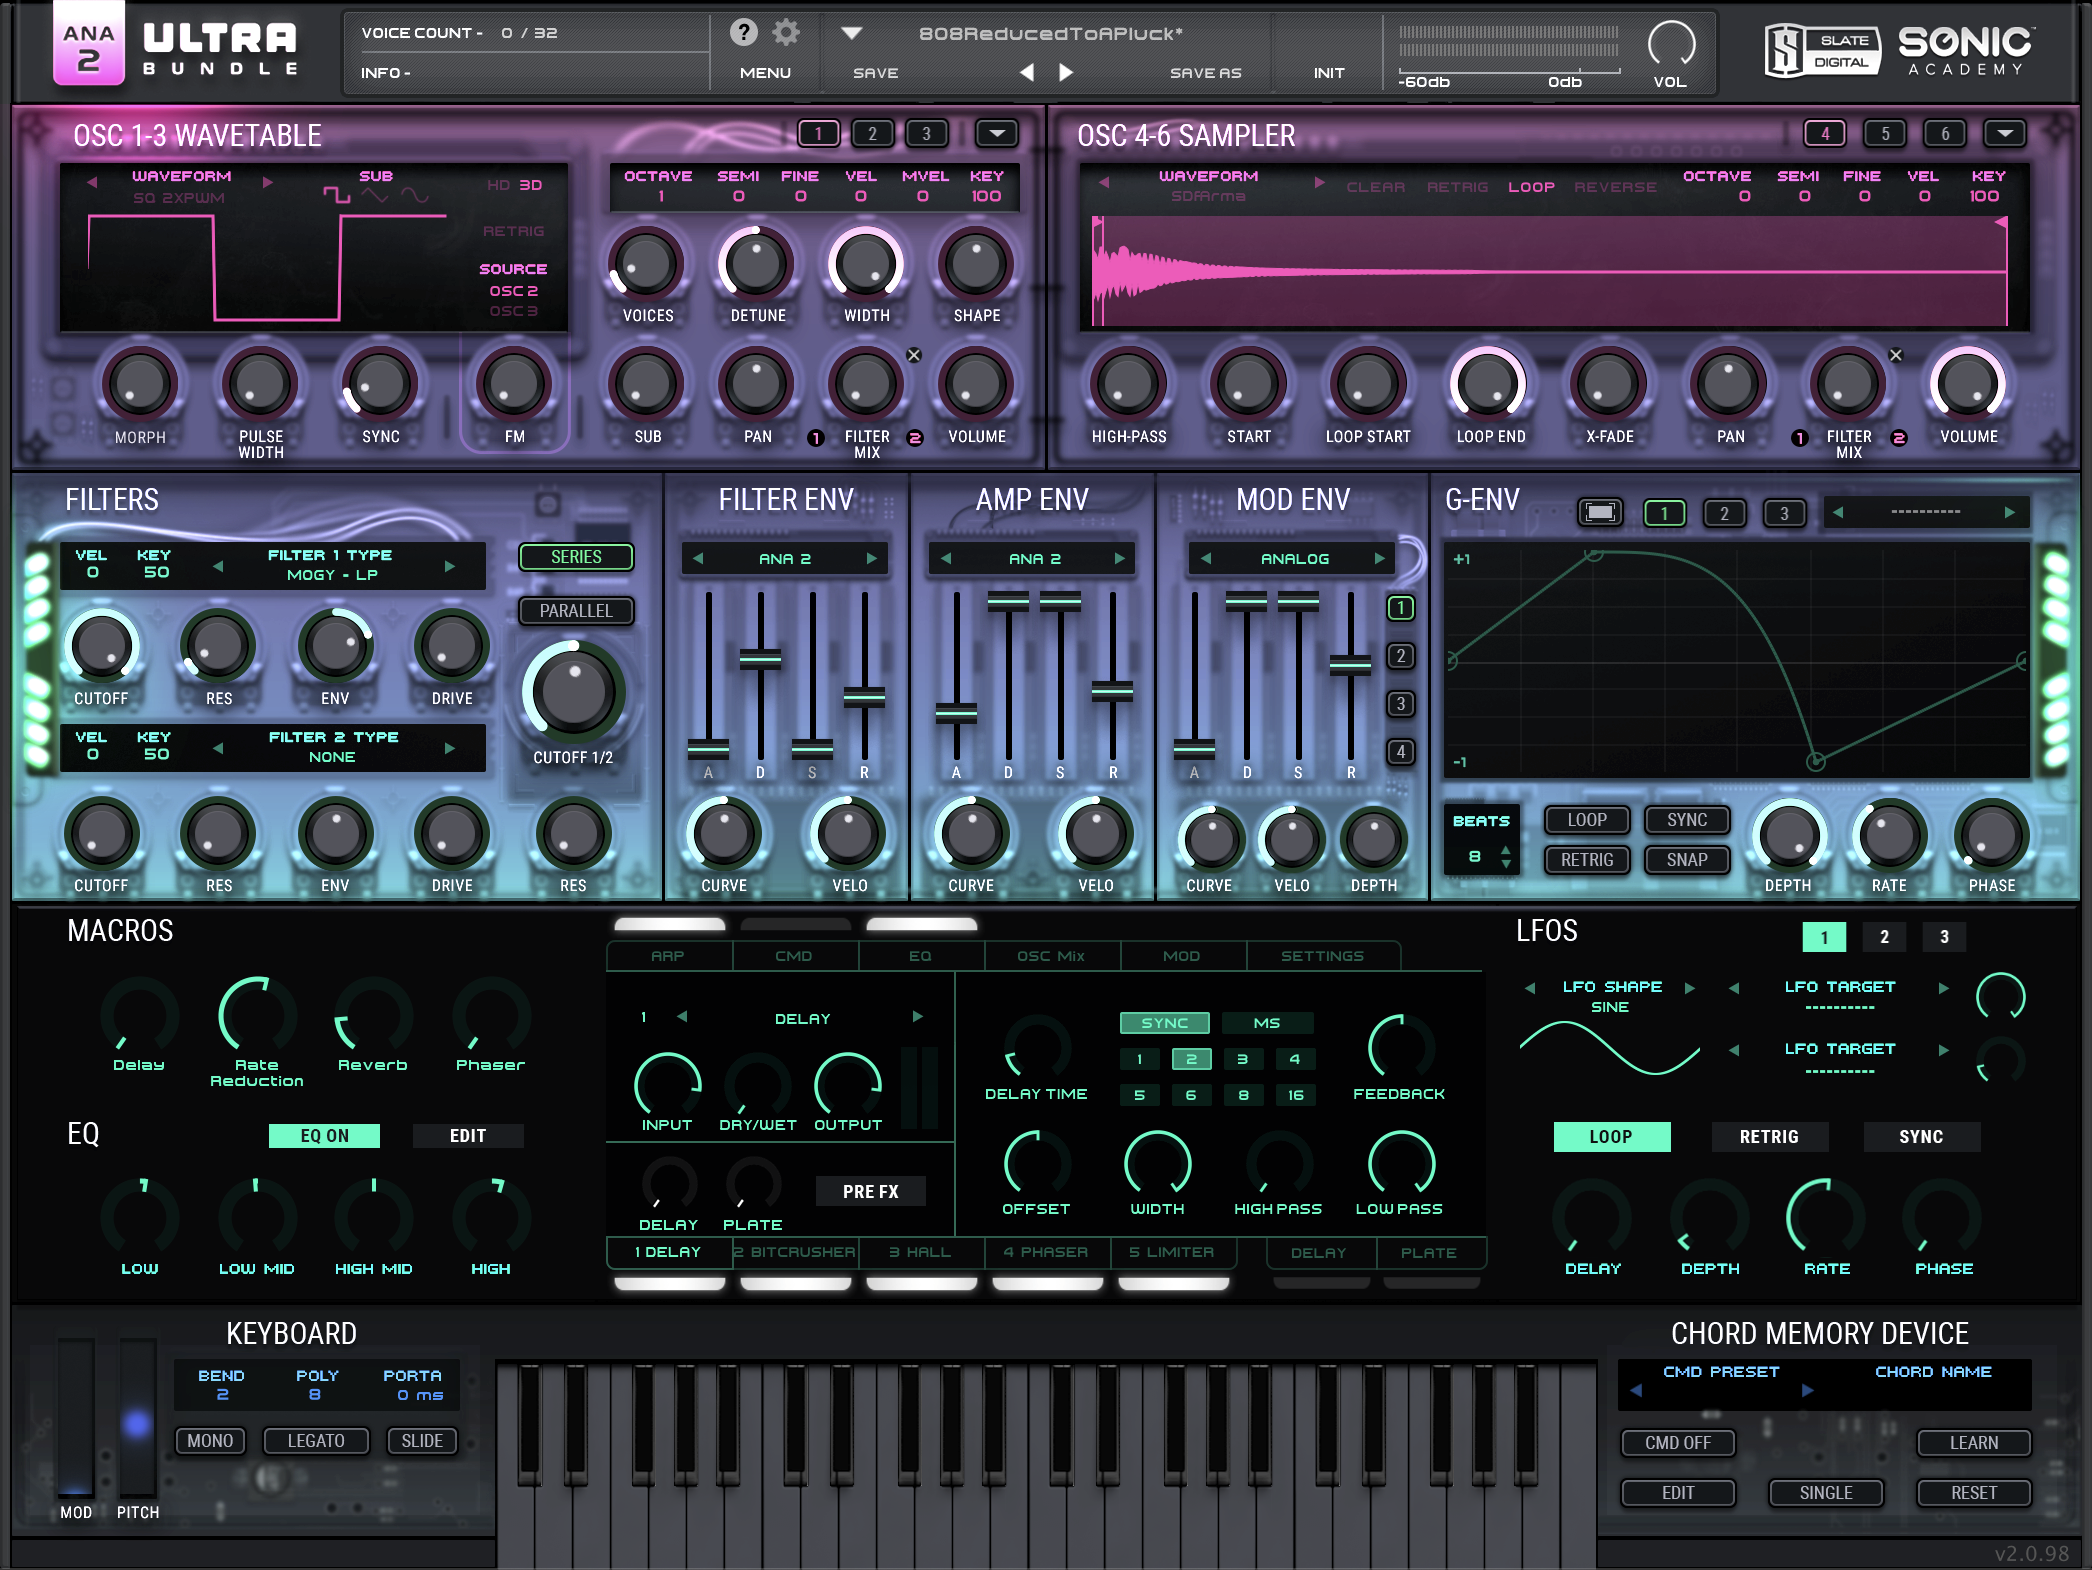
Task: Enable PARALLEL filter routing
Action: 576,611
